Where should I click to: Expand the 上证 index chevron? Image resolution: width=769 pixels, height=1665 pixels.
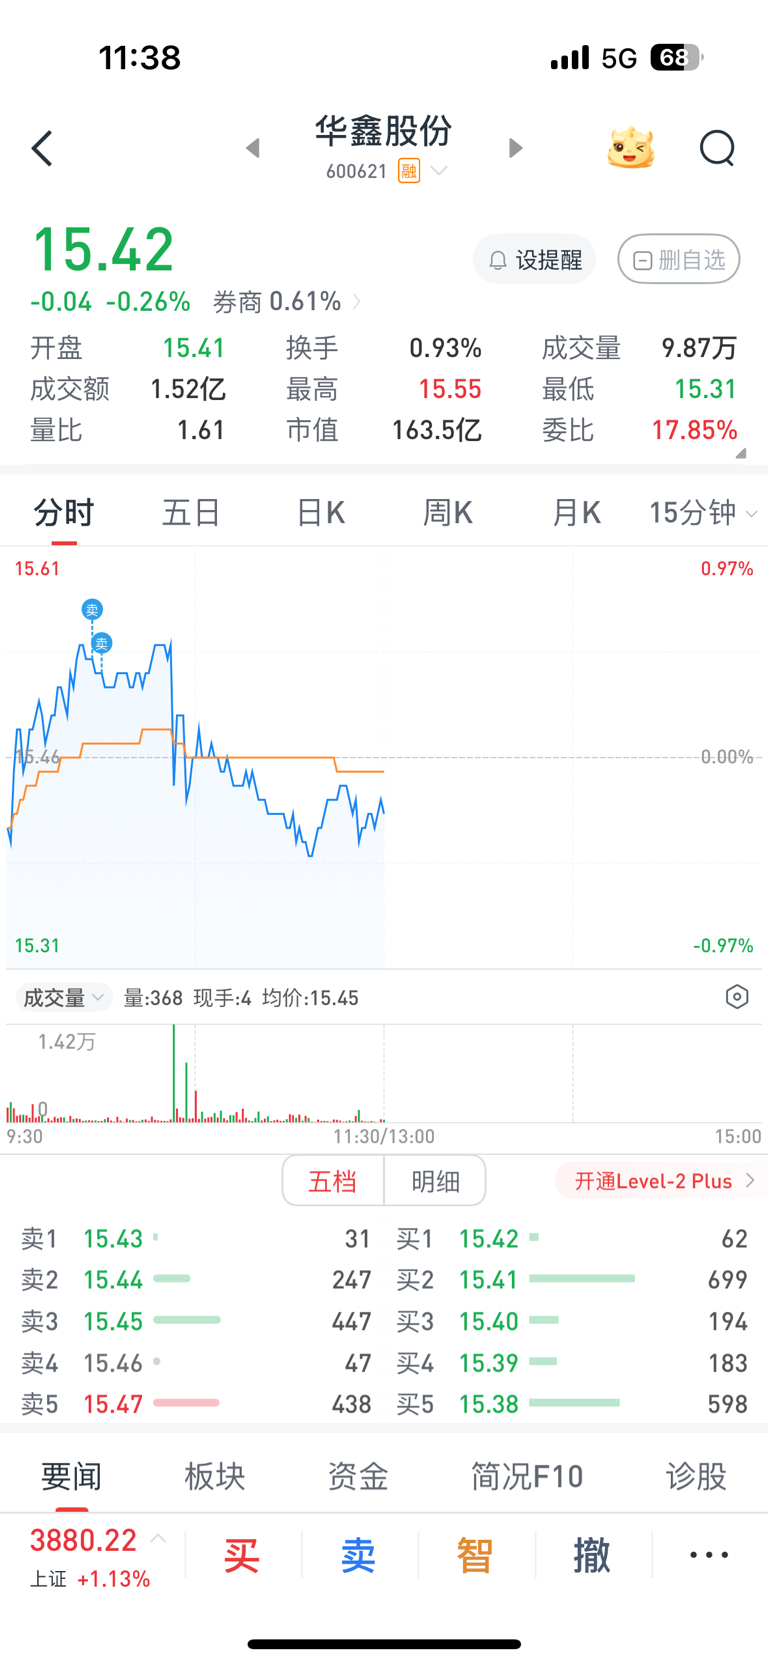[158, 1539]
